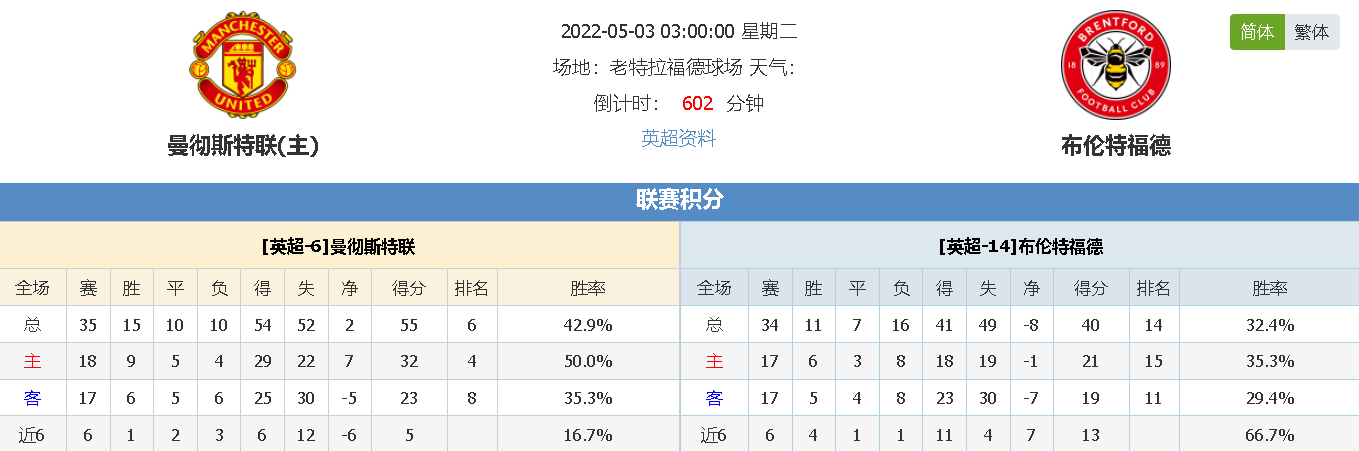Click Manchester United recent-6 win rate 16.7%

pos(588,435)
